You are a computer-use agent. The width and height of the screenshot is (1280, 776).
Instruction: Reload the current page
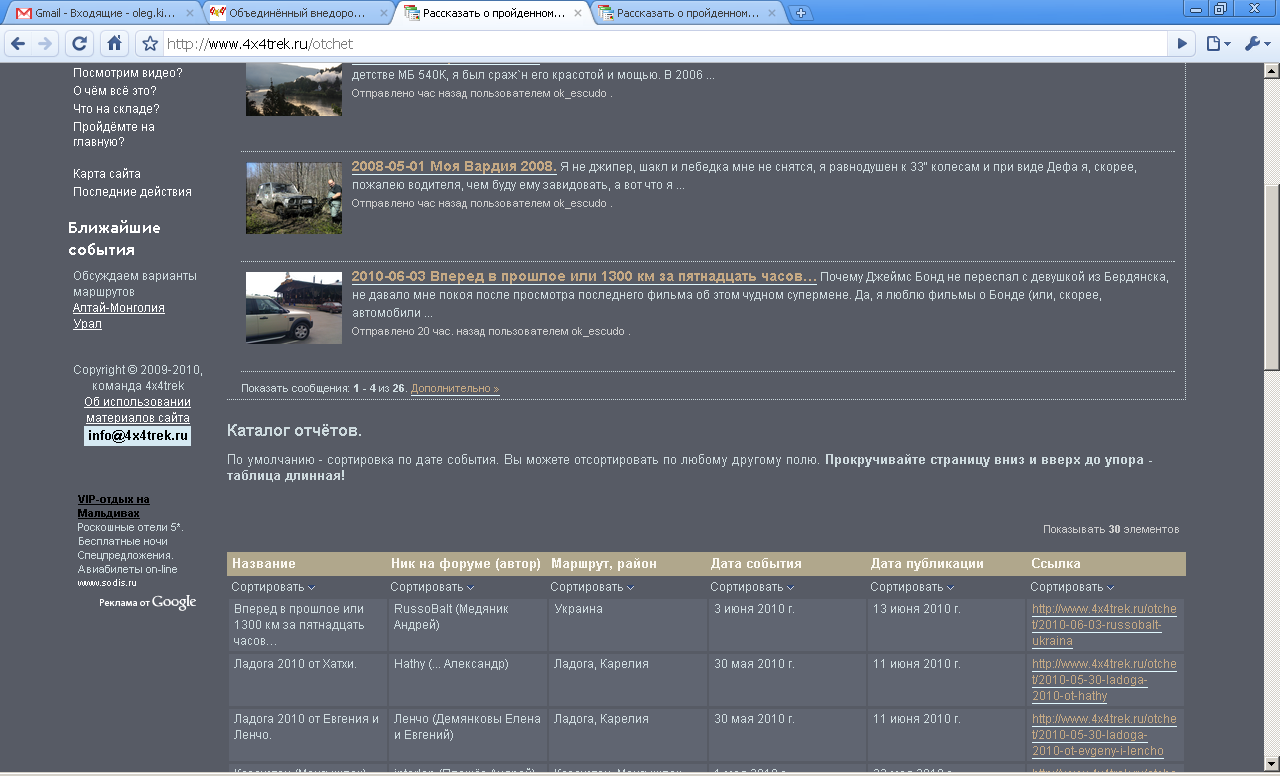pos(80,44)
